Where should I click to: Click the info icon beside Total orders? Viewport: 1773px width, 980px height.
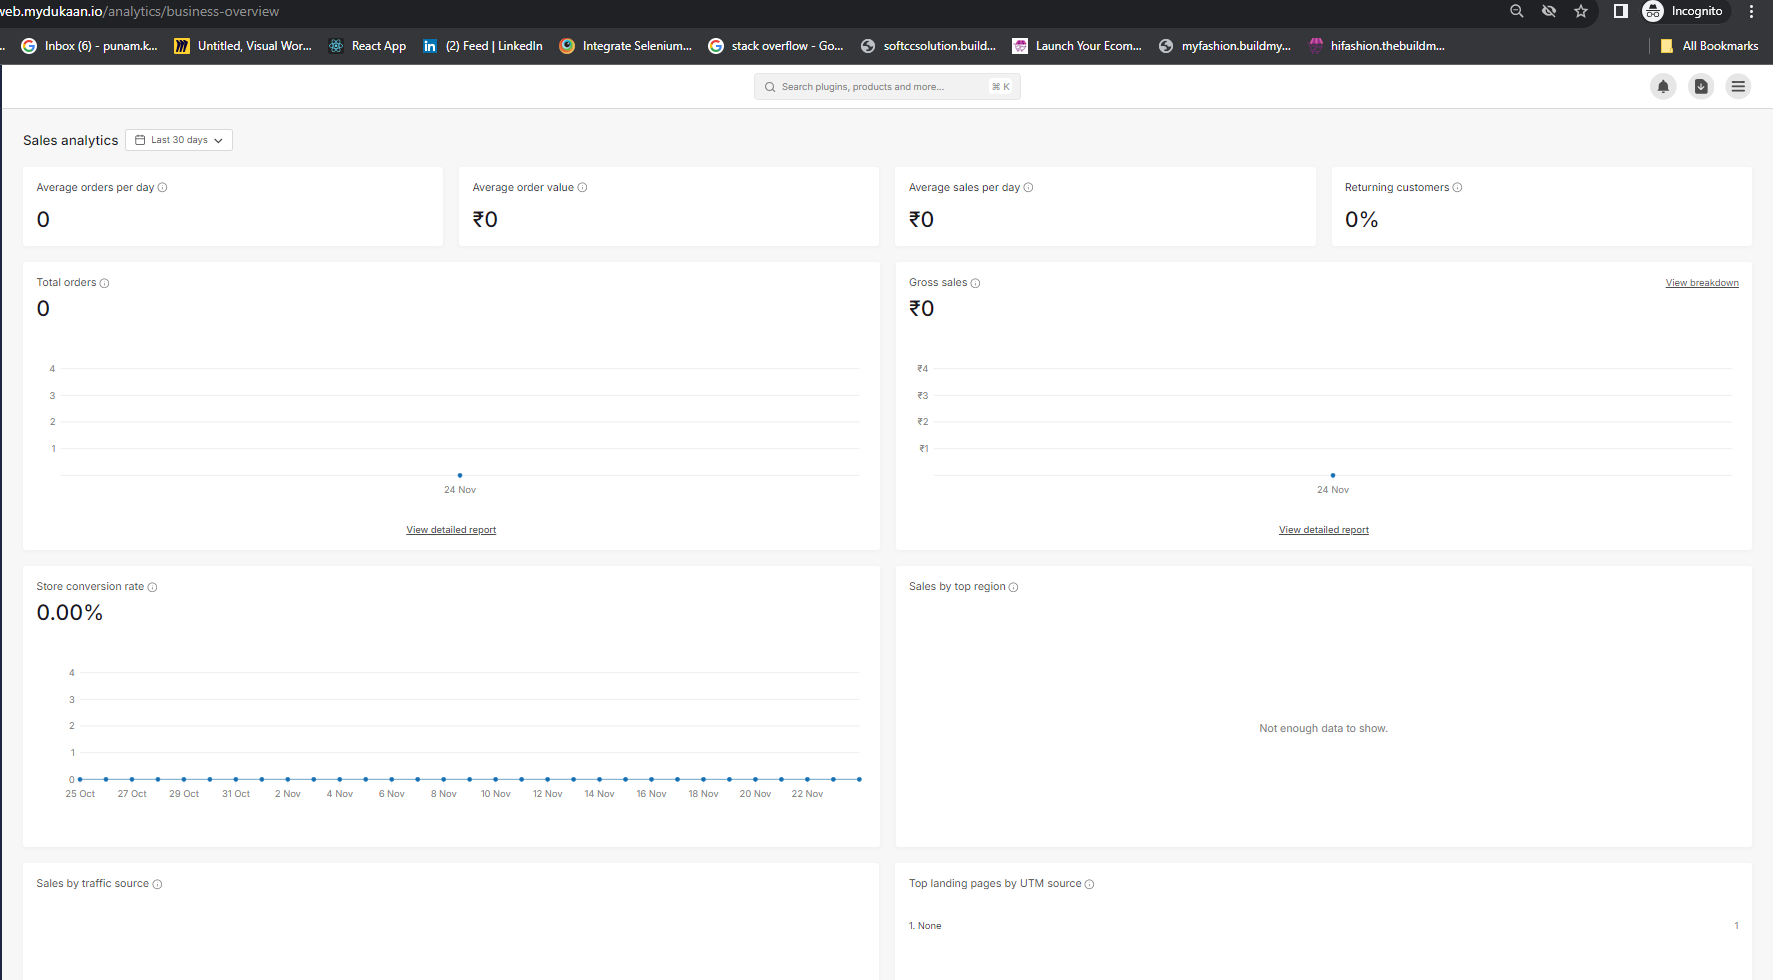point(105,283)
